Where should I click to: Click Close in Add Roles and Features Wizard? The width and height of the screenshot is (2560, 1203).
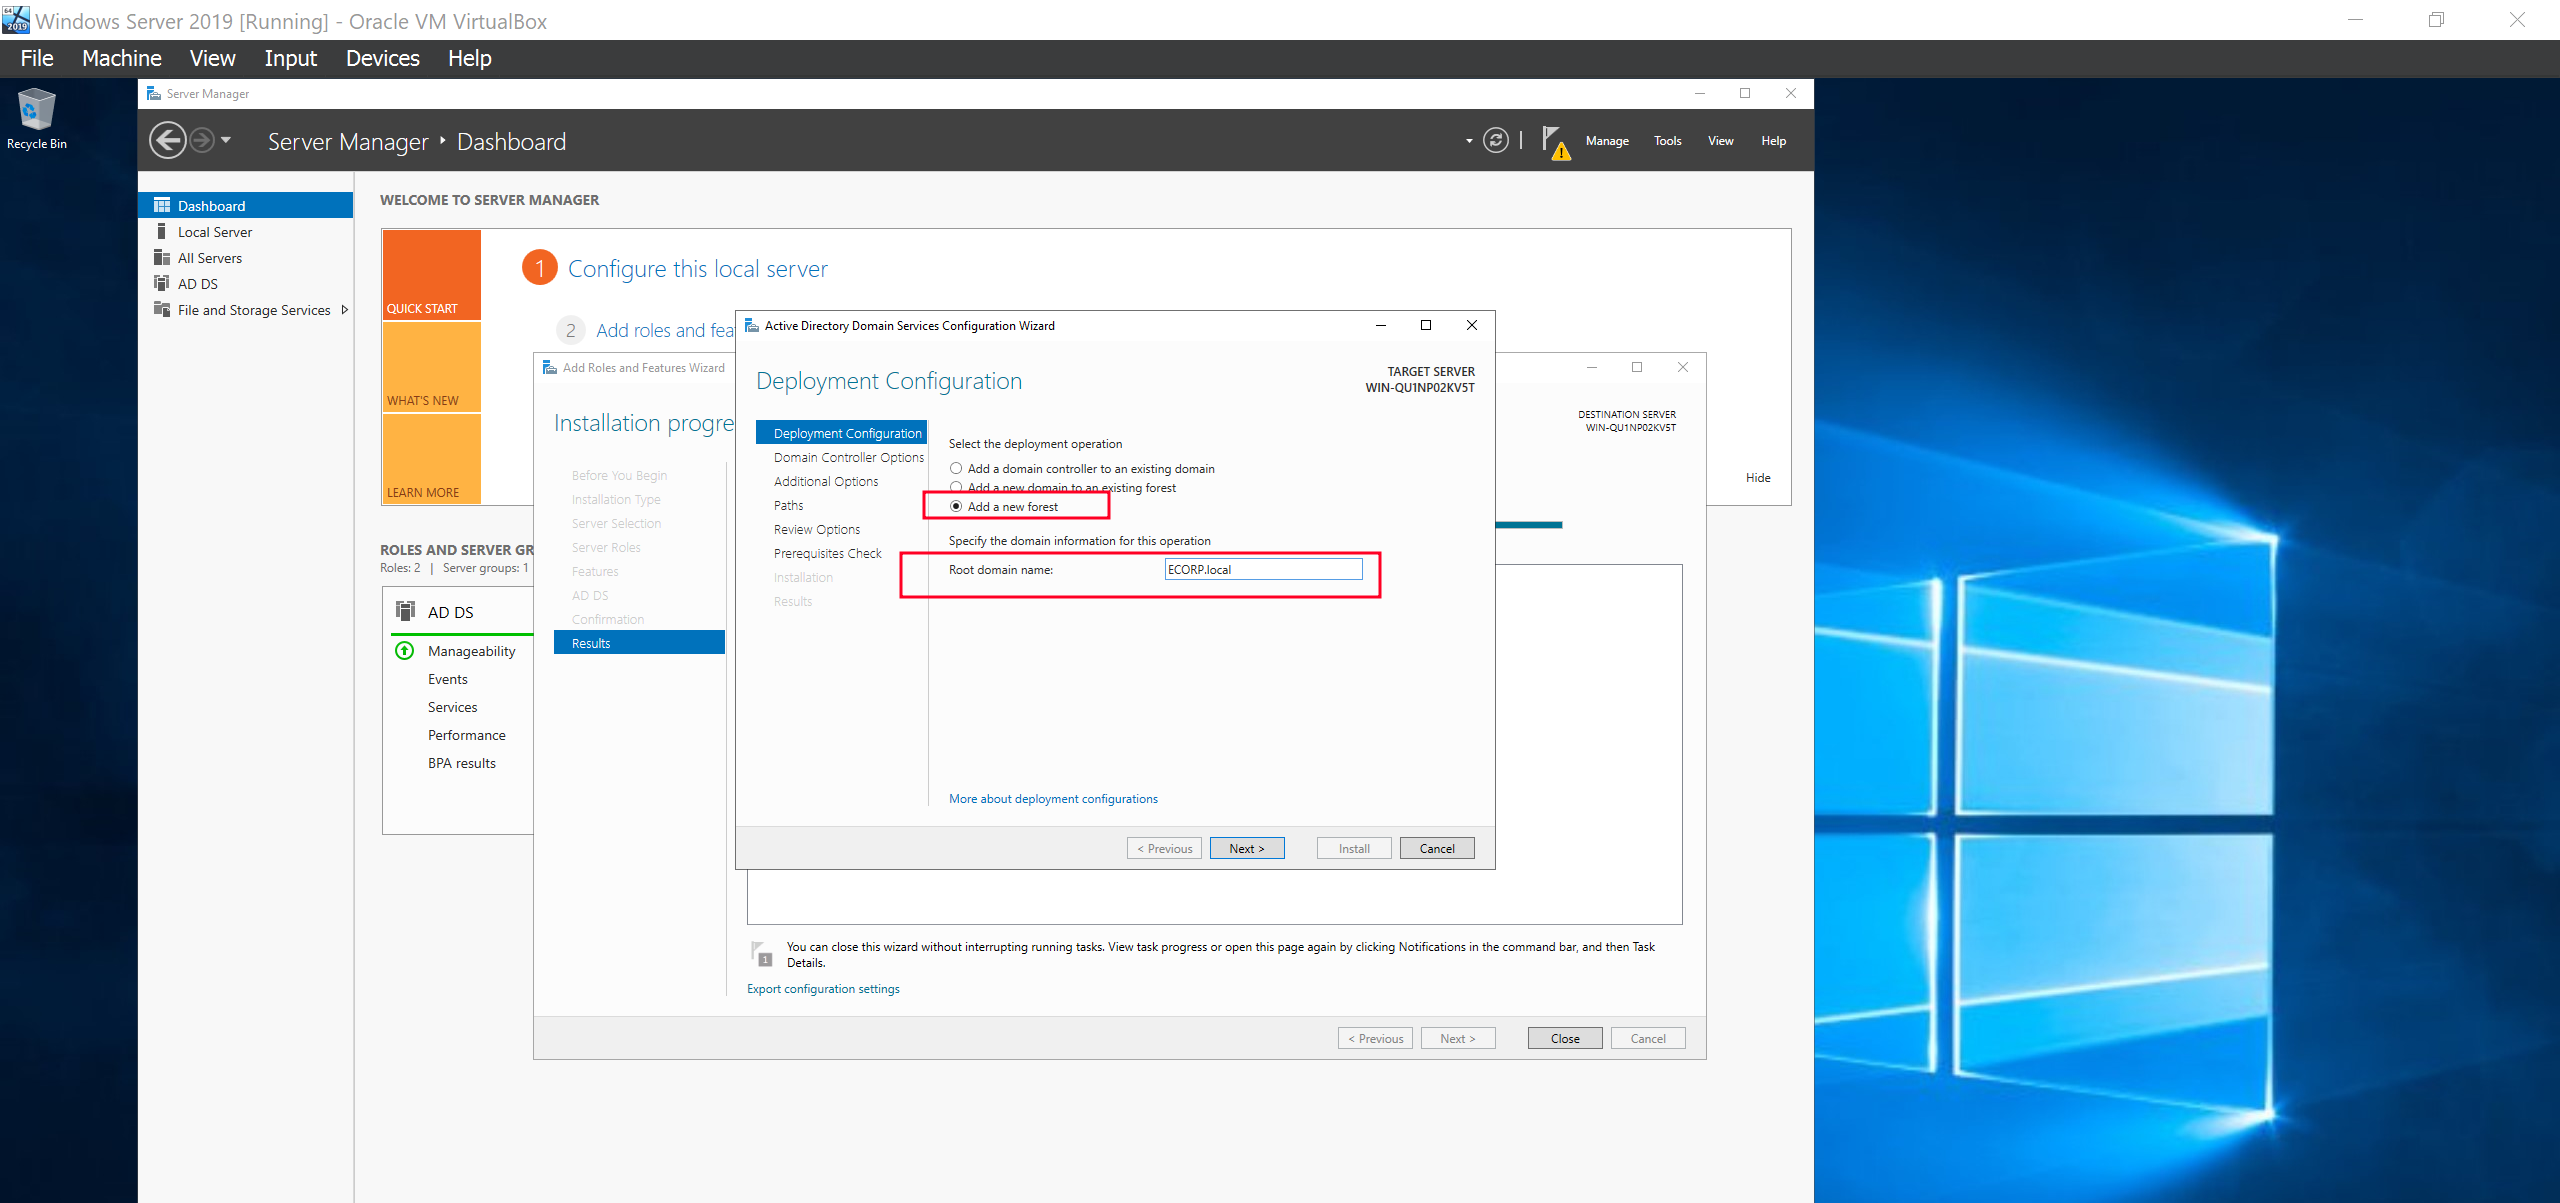point(1564,1038)
